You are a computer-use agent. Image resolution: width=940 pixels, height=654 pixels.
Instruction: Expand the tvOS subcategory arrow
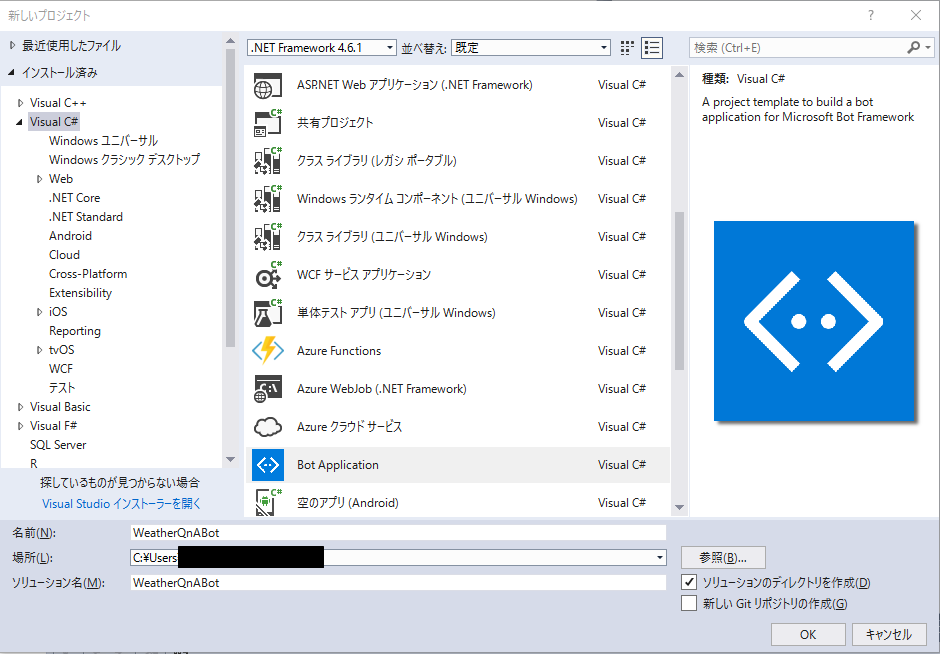40,350
